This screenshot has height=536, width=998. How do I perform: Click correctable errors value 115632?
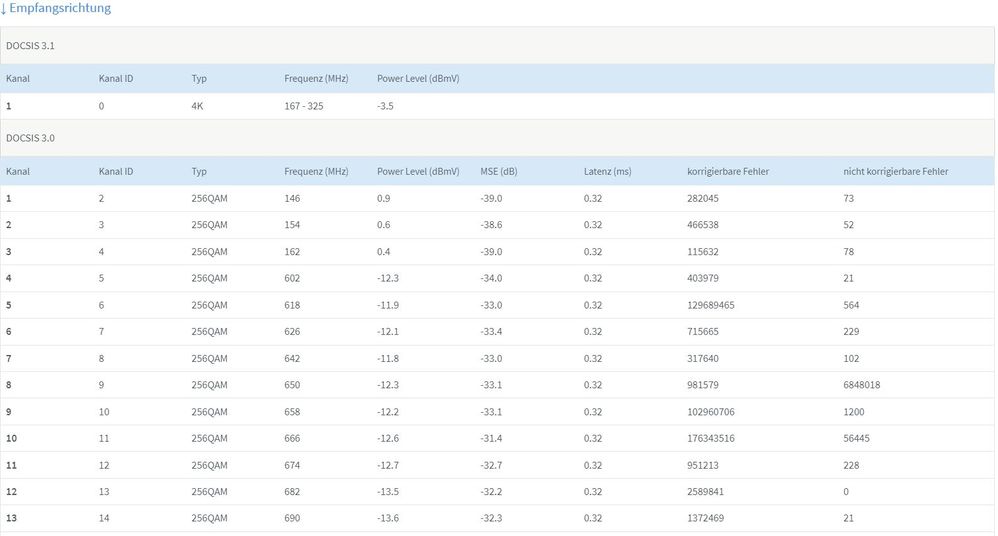(x=703, y=251)
